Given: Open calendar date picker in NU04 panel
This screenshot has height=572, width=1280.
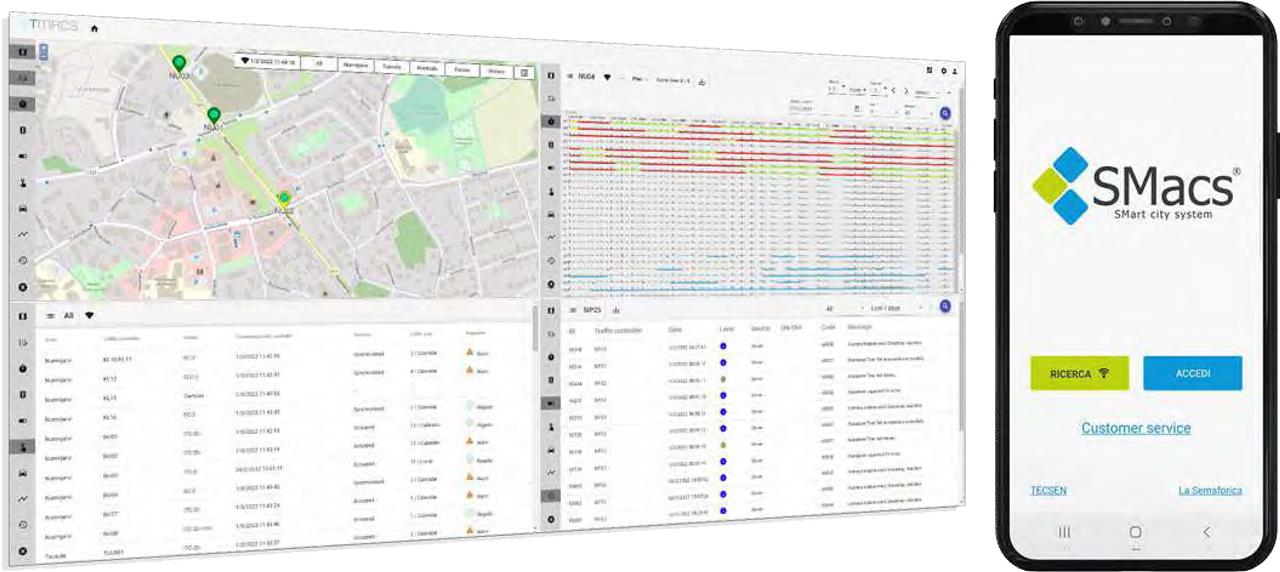Looking at the screenshot, I should pyautogui.click(x=857, y=109).
